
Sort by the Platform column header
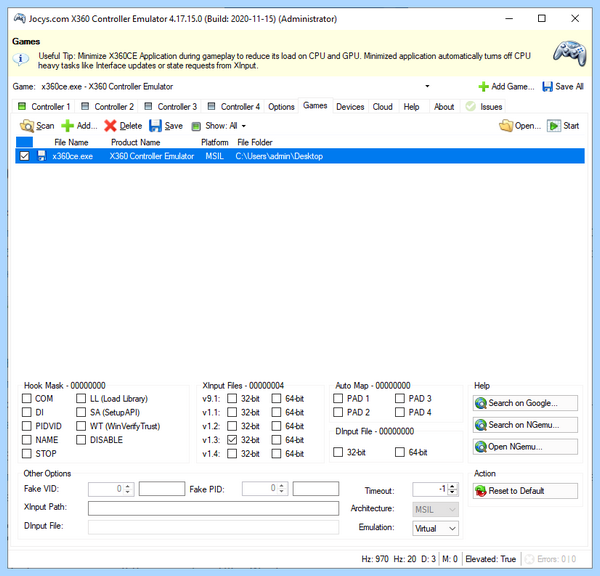pos(215,142)
